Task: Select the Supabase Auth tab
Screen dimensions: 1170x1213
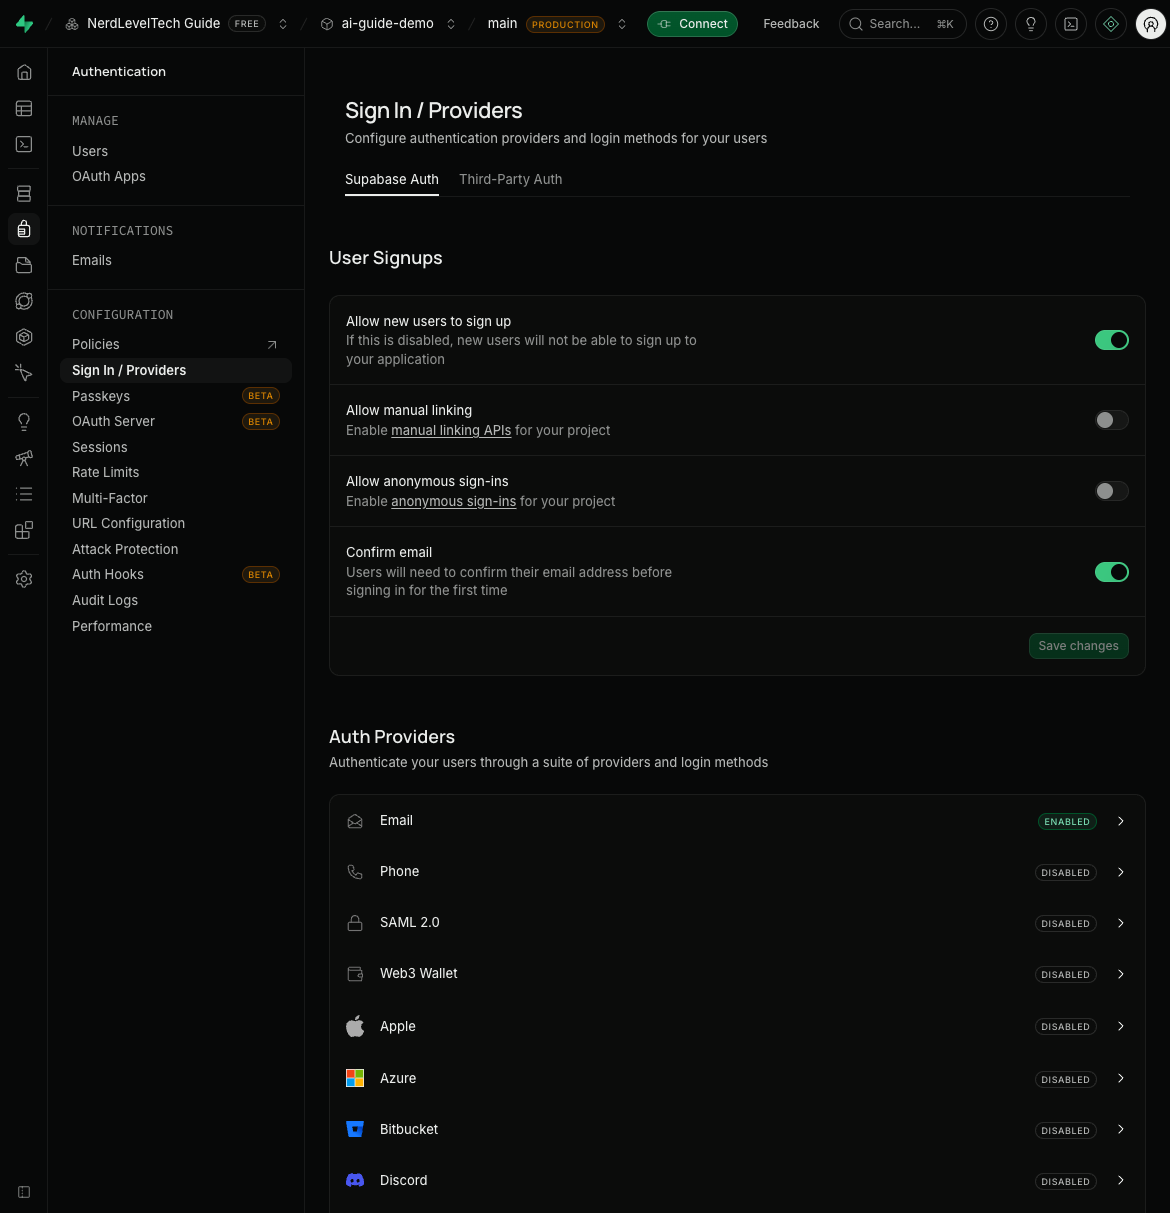Action: coord(392,179)
